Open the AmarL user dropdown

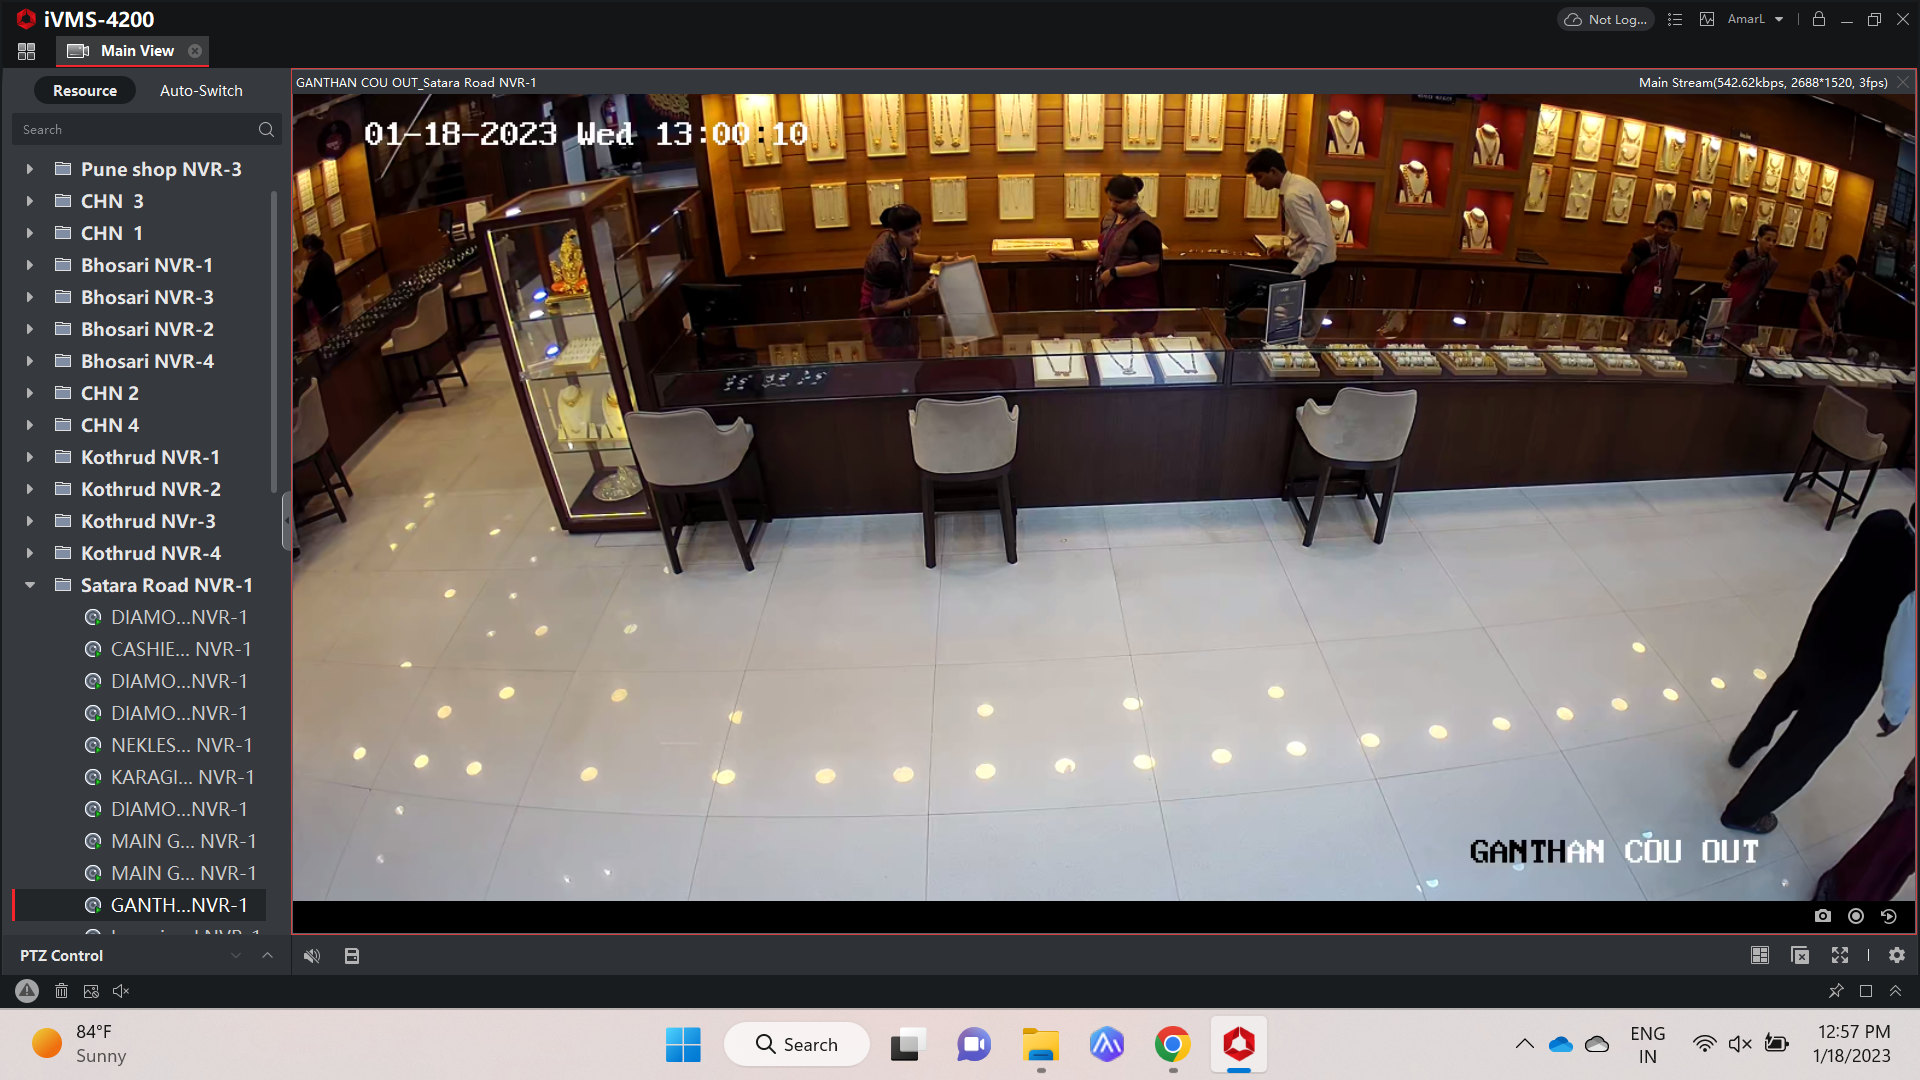click(1755, 19)
